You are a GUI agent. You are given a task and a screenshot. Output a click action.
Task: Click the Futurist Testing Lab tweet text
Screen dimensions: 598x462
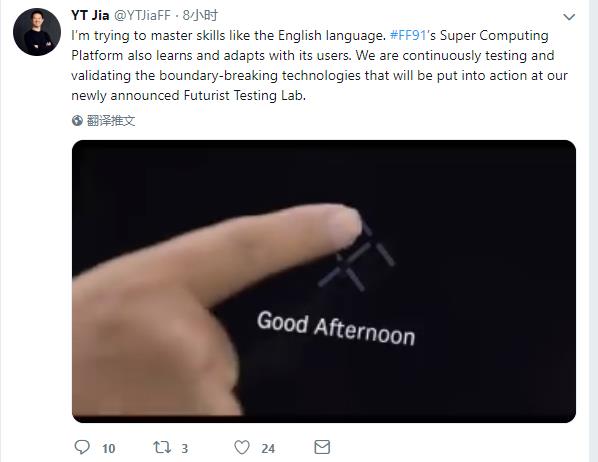click(x=245, y=95)
